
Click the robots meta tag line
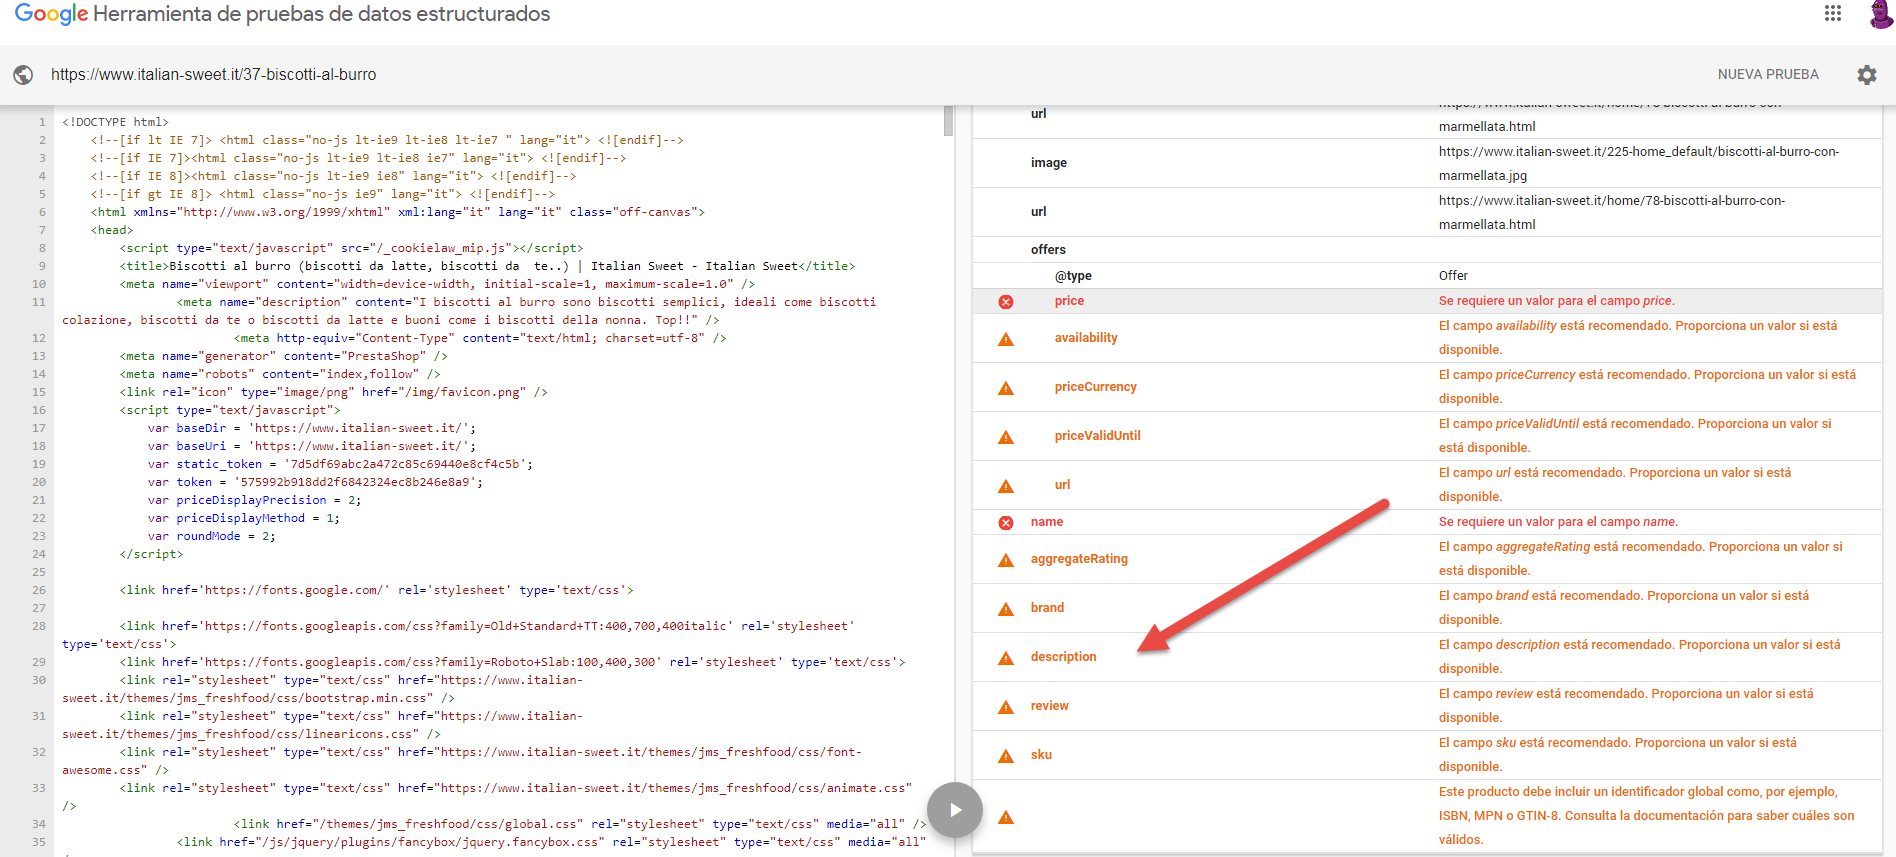[280, 374]
